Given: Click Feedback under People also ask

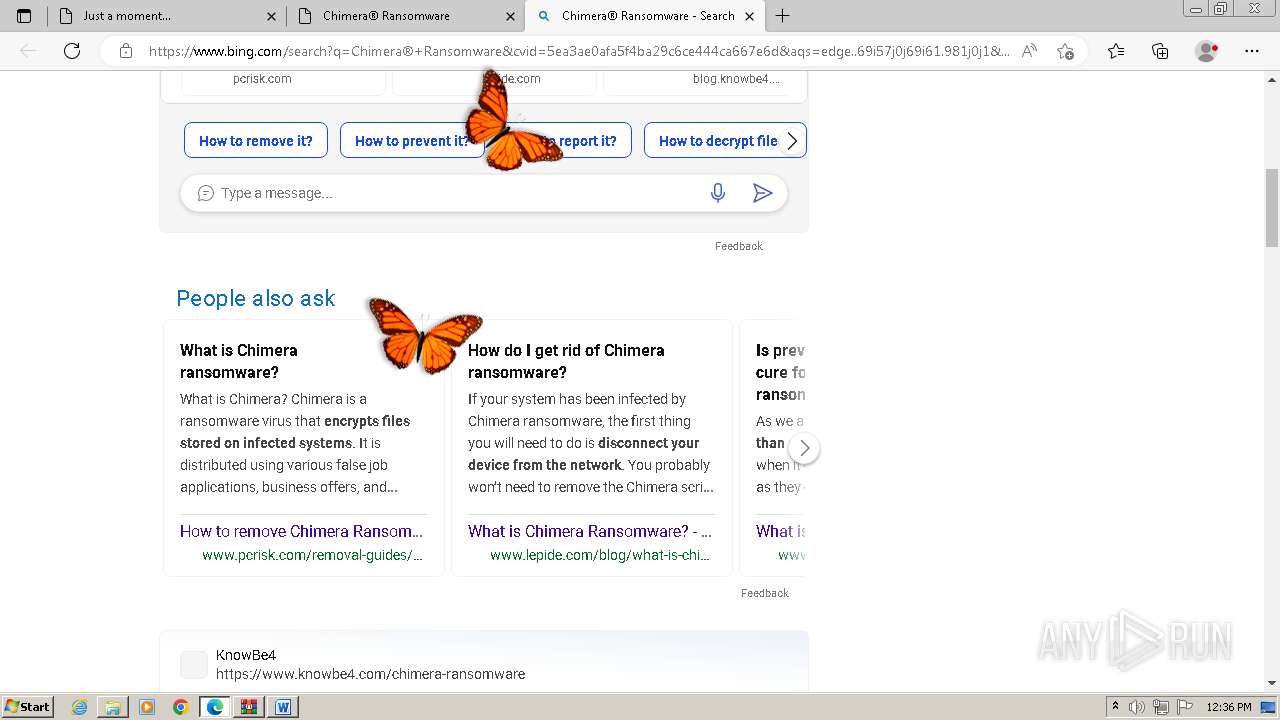Looking at the screenshot, I should coord(765,593).
